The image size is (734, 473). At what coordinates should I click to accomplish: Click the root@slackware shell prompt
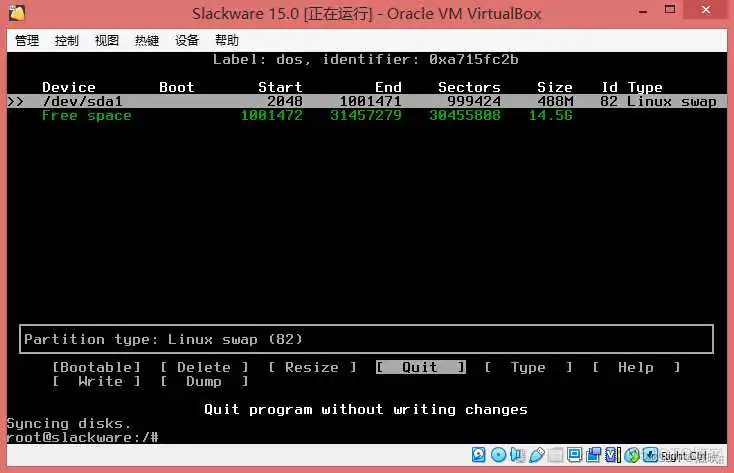point(83,437)
